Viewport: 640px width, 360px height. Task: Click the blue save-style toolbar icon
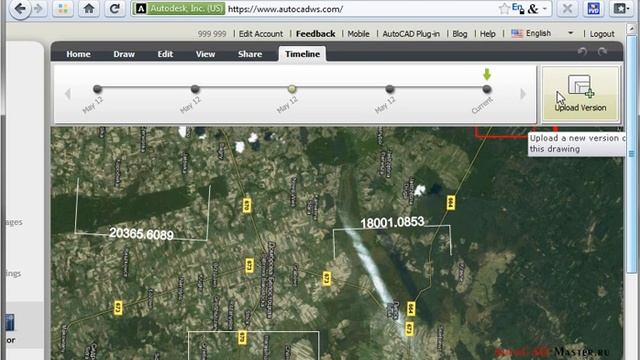tap(593, 9)
